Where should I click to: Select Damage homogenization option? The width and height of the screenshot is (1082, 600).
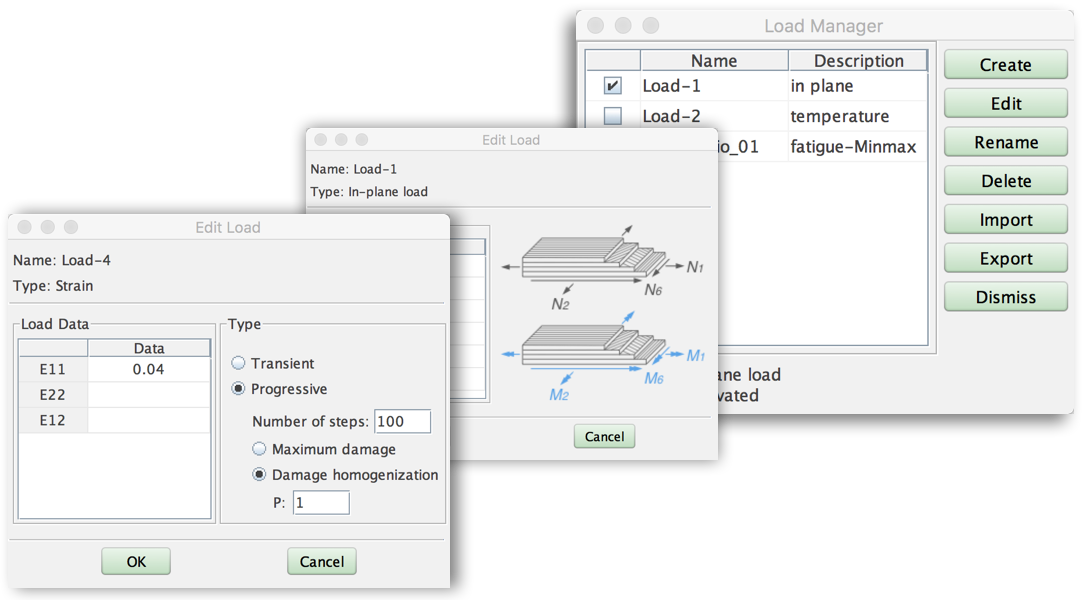click(260, 475)
